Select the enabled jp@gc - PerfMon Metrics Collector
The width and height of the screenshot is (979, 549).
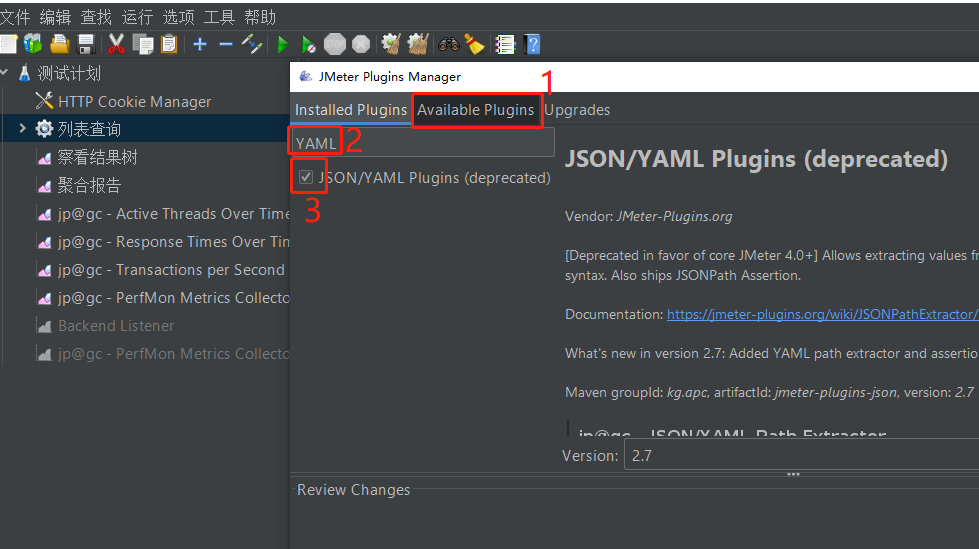tap(174, 298)
